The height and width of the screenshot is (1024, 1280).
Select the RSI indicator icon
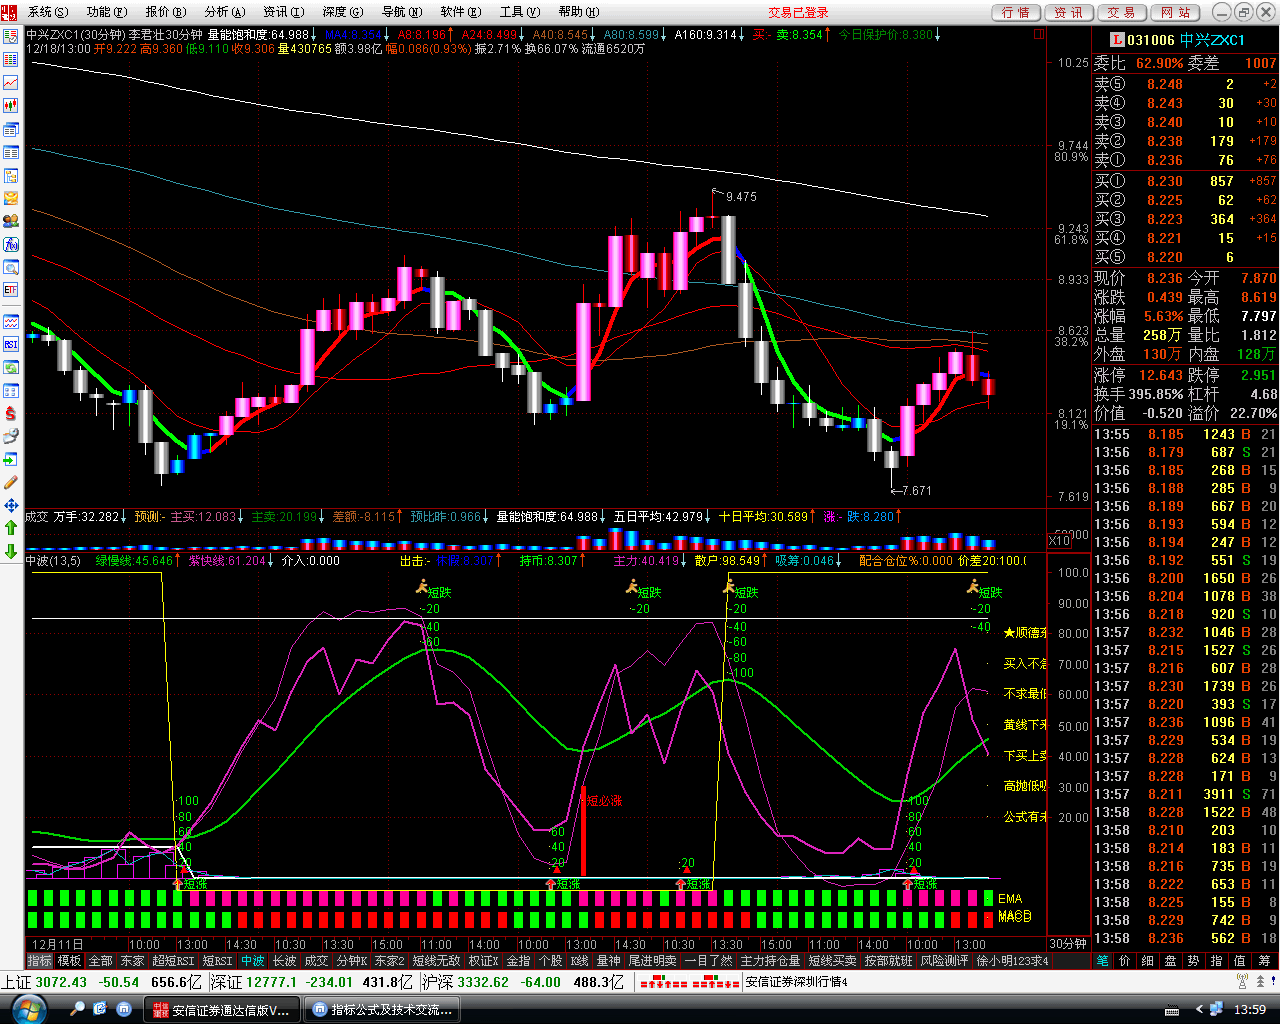coord(11,344)
